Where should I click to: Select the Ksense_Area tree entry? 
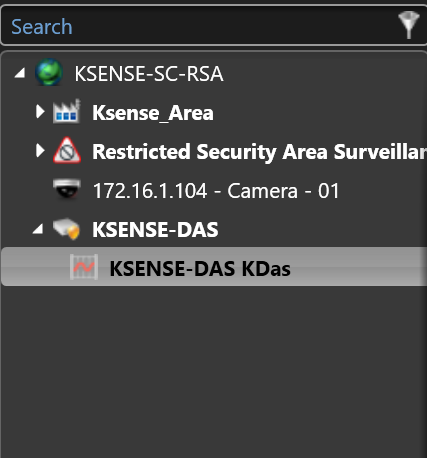(x=153, y=113)
